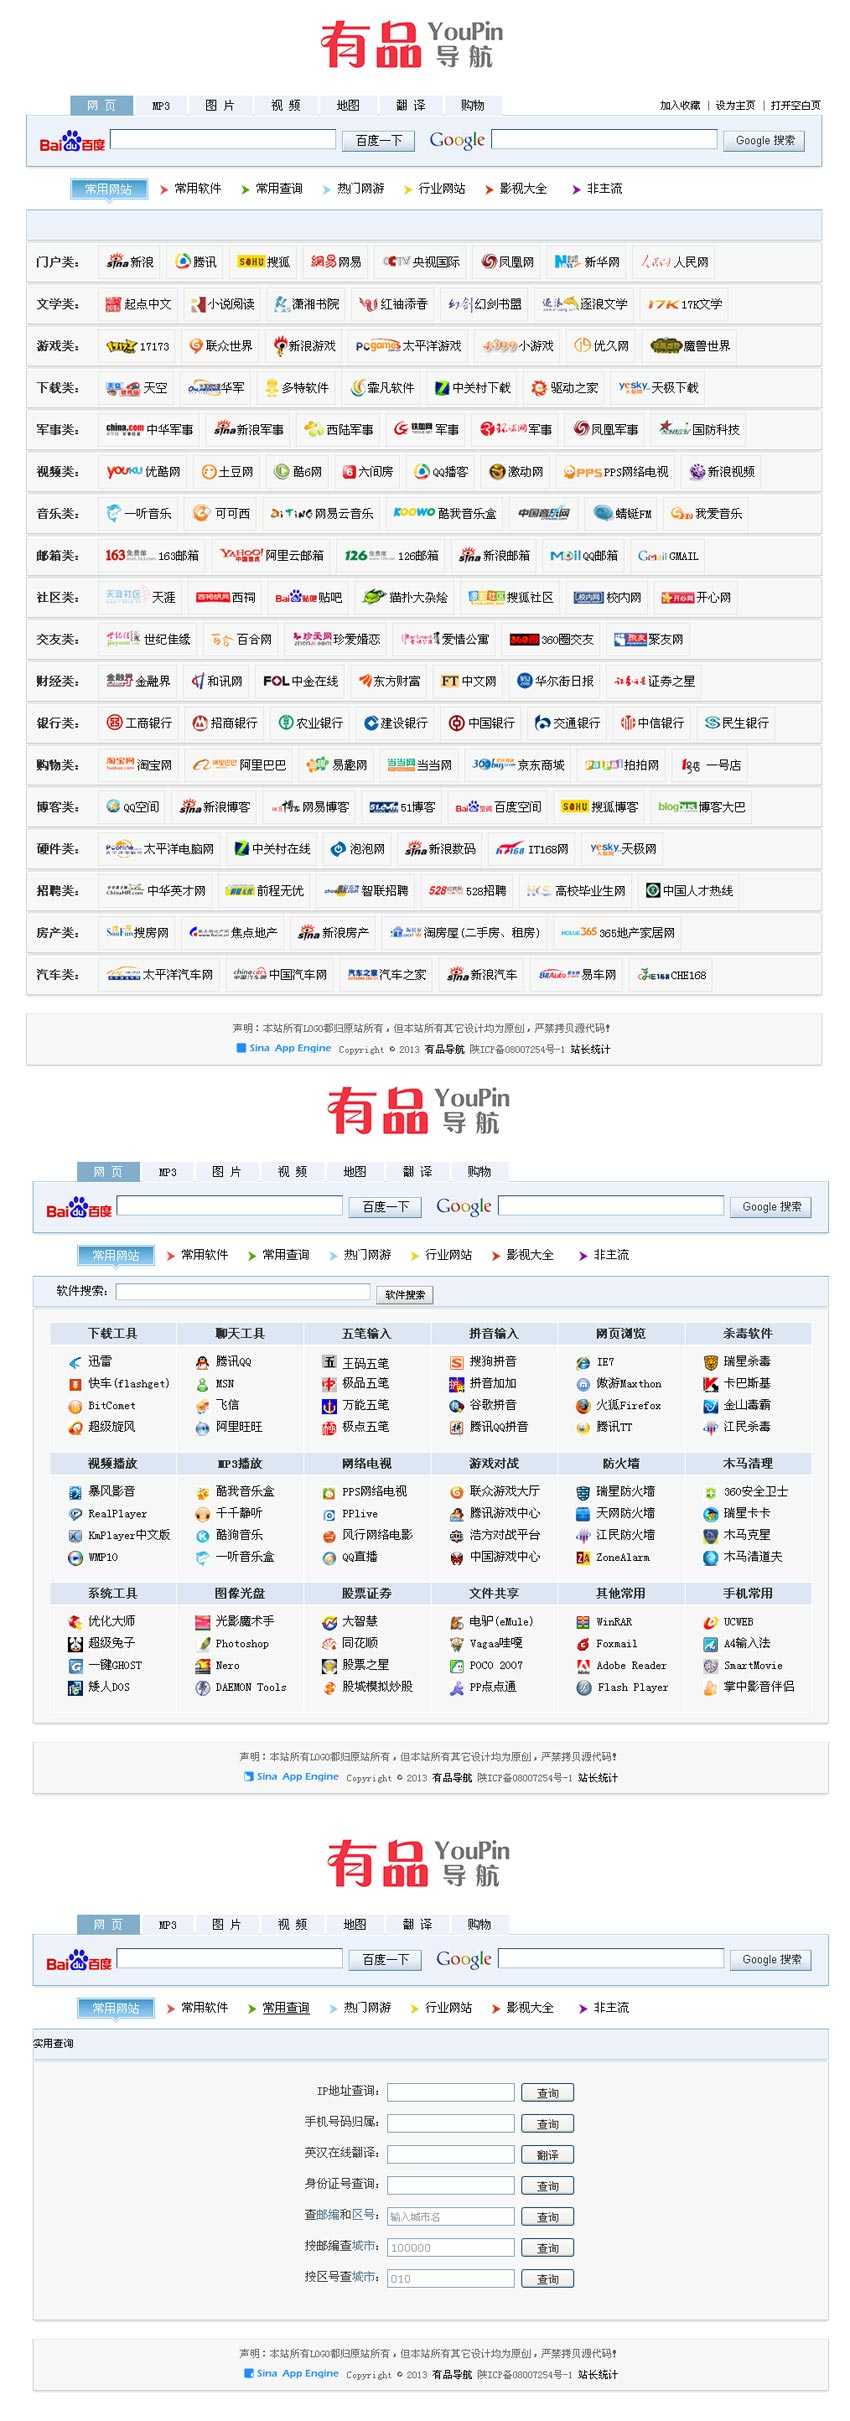Open the 华尔街日报 link in 财经类 row
Viewport: 850px width, 2421px height.
click(x=564, y=681)
